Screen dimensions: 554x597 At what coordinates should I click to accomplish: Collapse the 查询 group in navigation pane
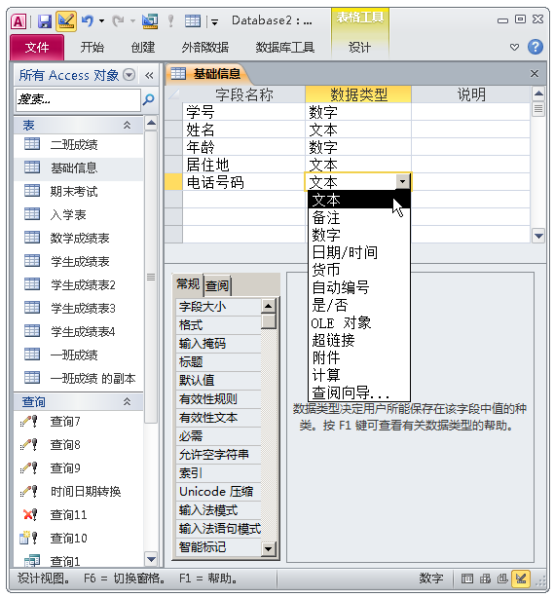(126, 401)
